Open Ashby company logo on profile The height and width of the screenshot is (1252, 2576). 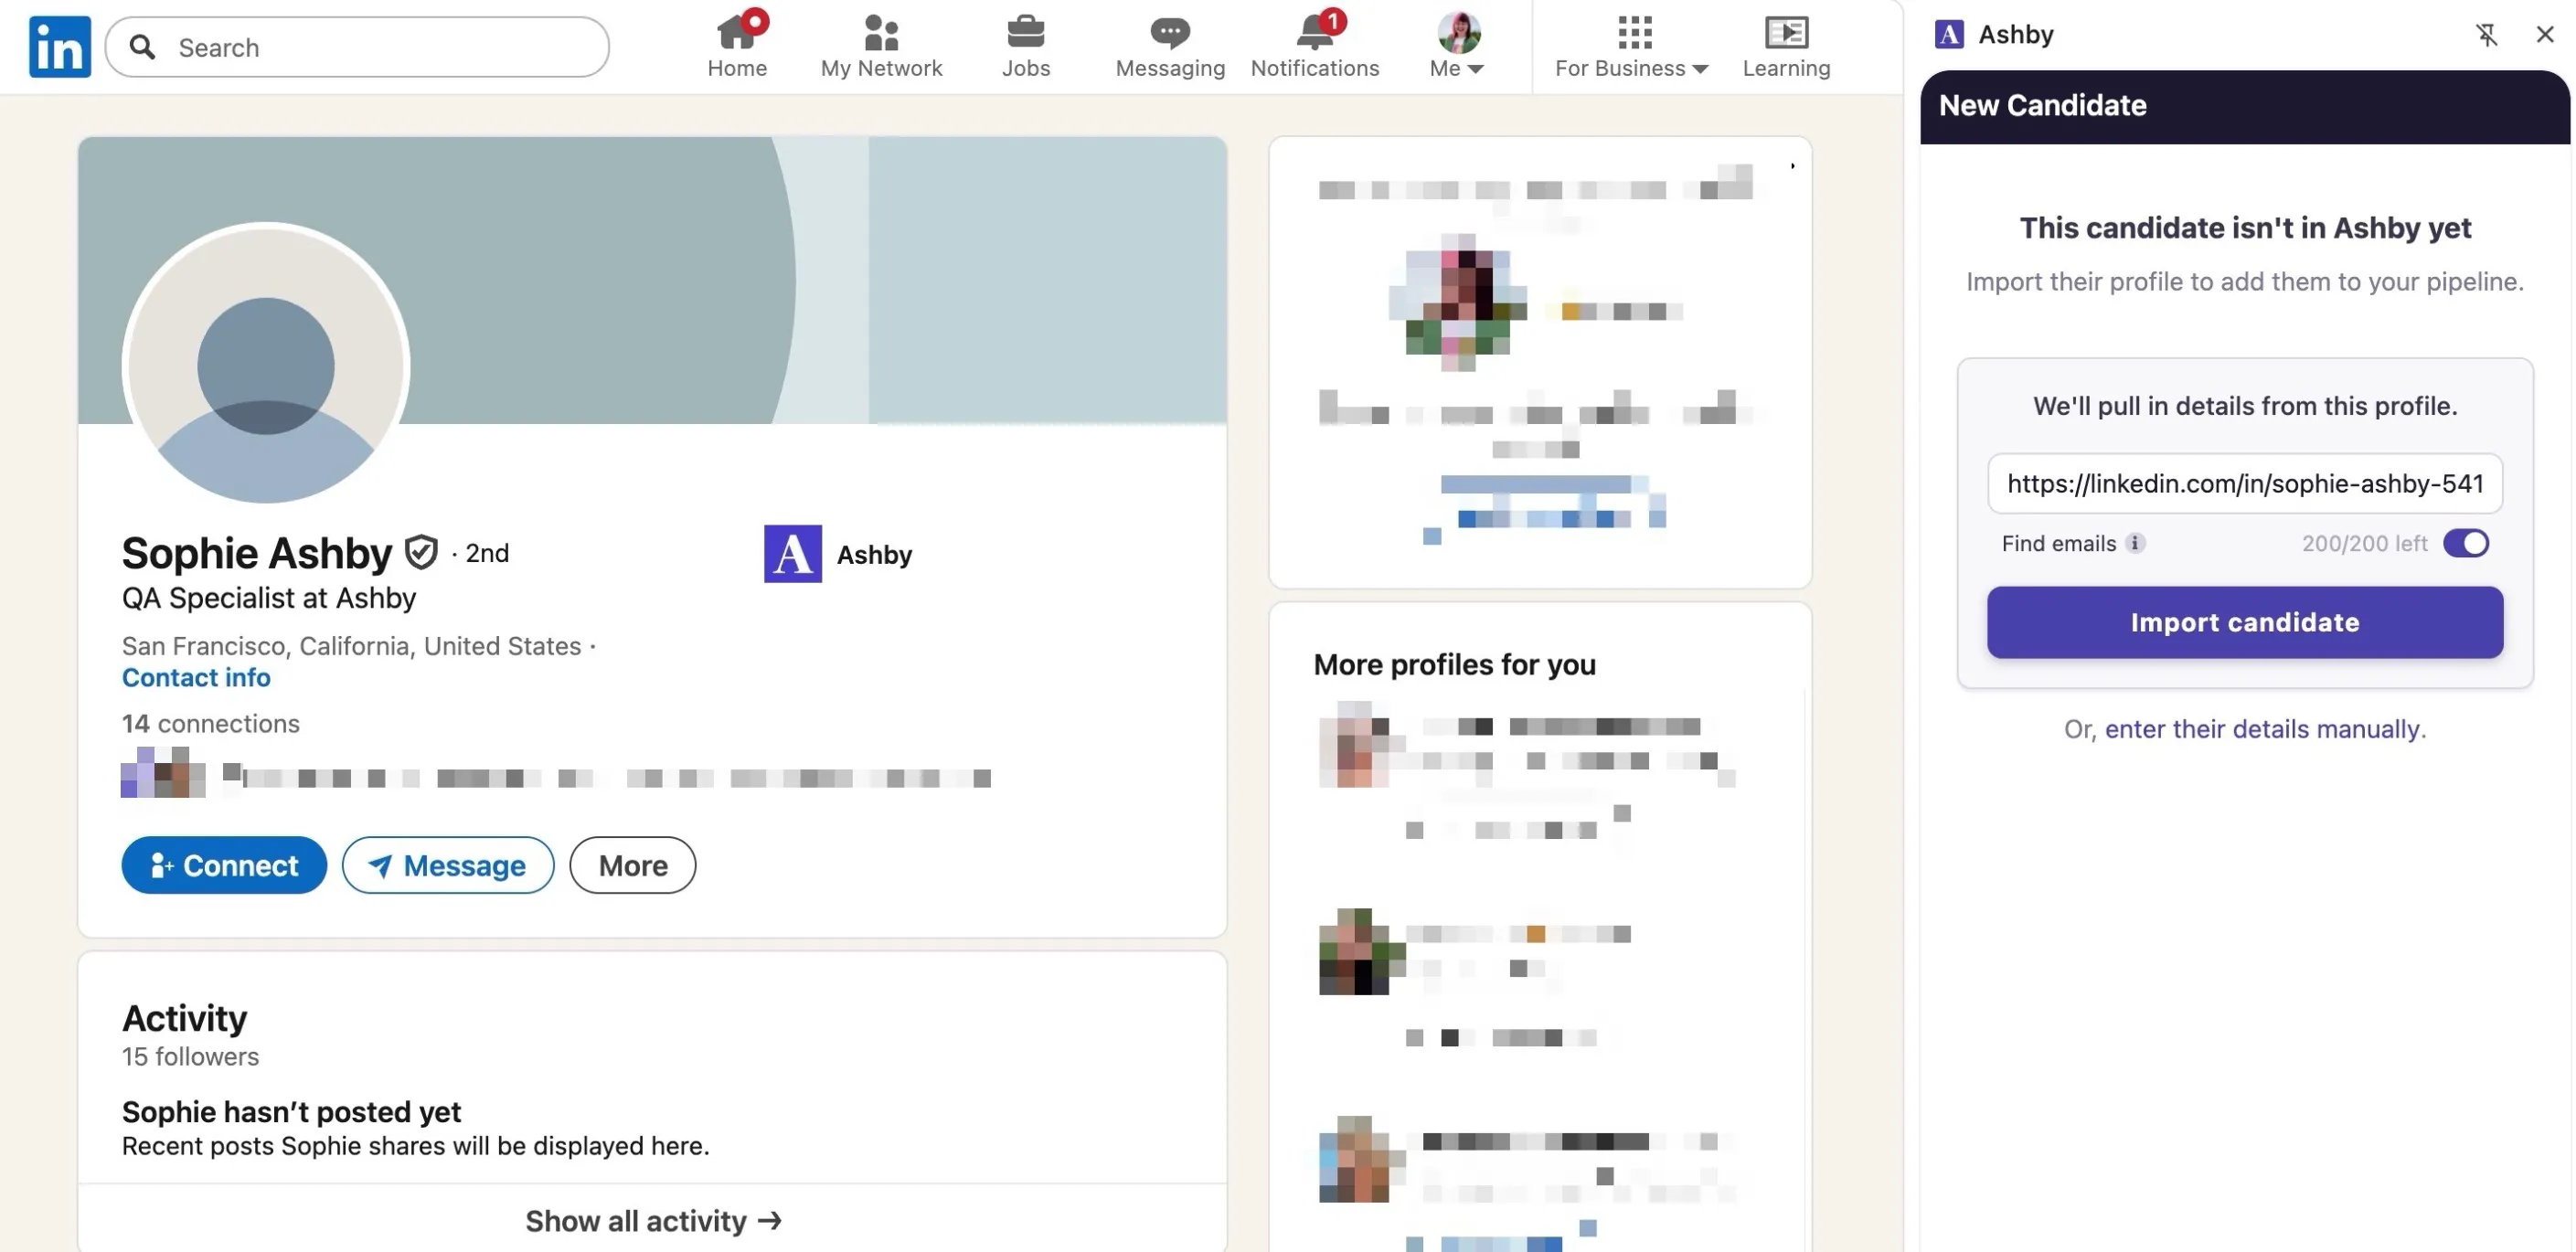(x=793, y=553)
